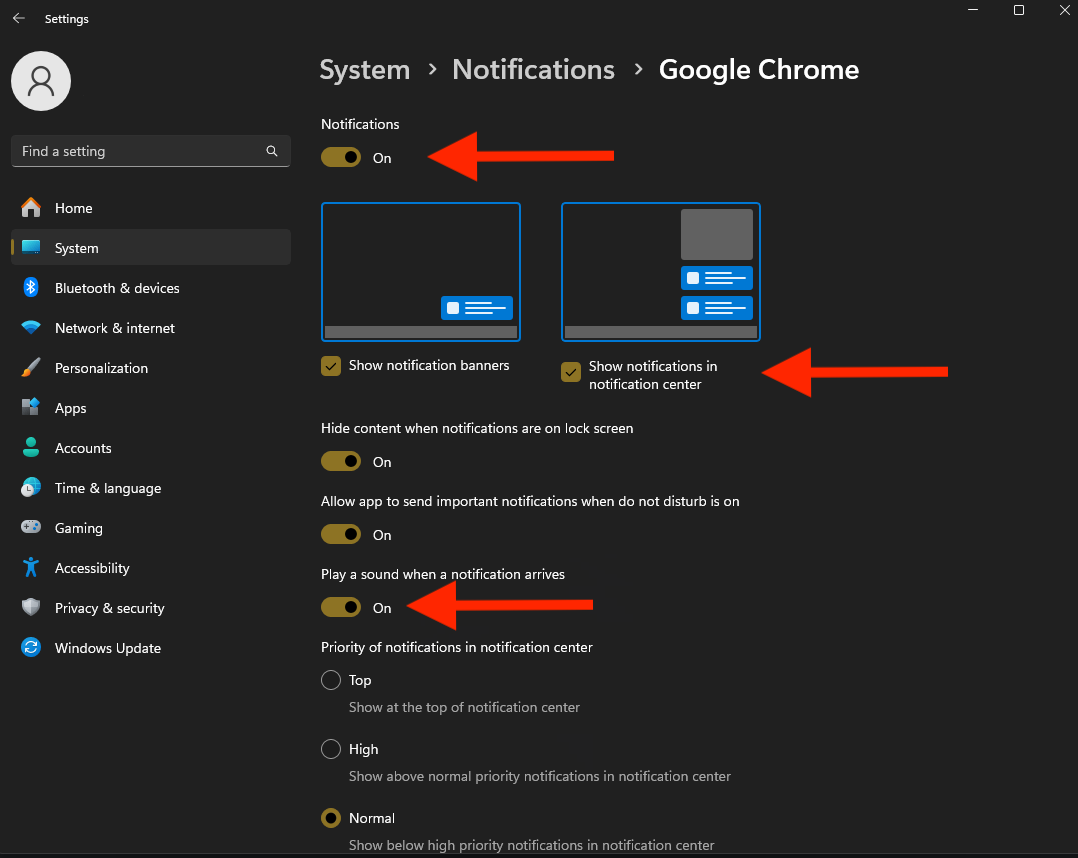Screen dimensions: 1078x858
Task: Open Accounts settings label
Action: click(x=83, y=448)
